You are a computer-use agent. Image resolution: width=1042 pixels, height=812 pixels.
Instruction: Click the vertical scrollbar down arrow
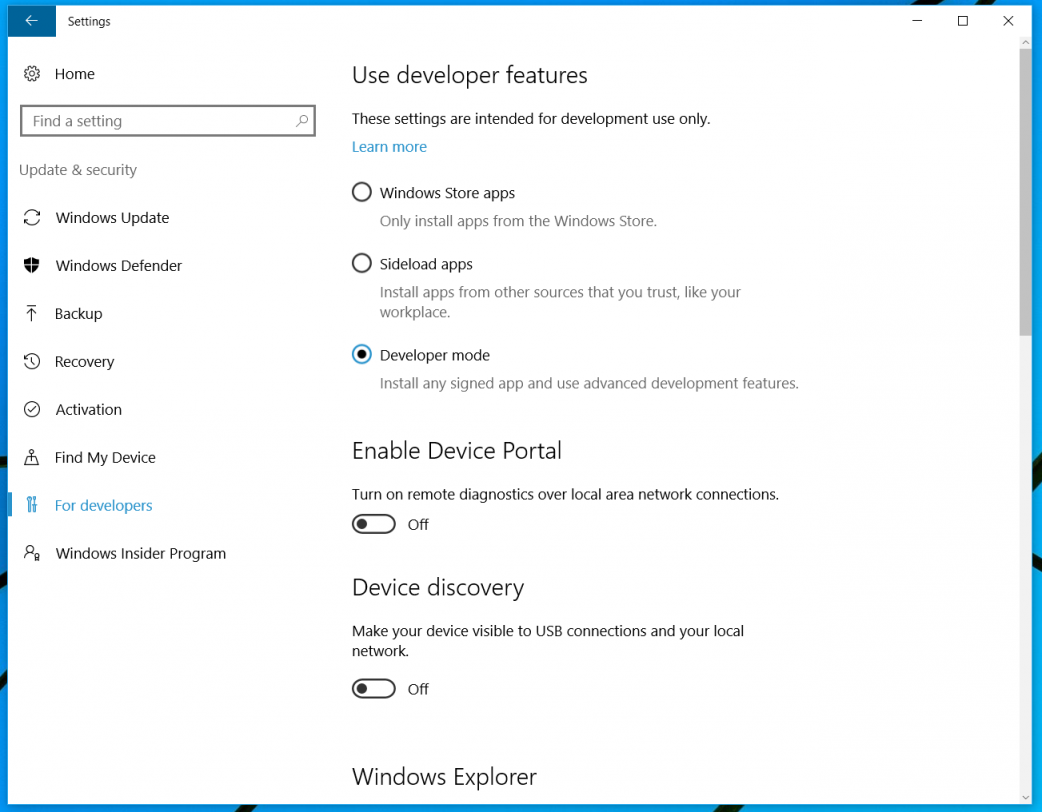(1025, 797)
